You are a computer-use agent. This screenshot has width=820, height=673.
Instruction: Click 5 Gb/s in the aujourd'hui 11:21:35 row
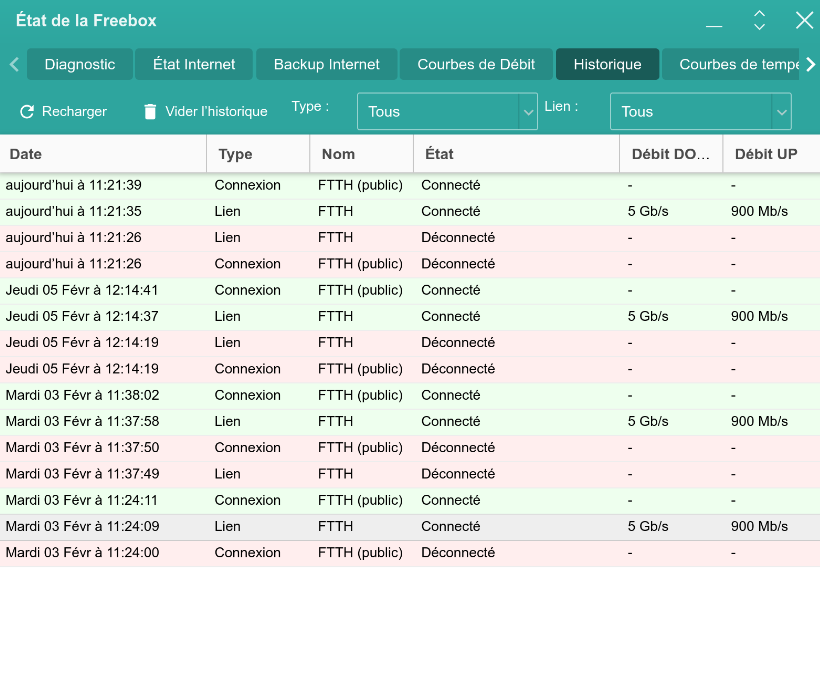tap(648, 211)
